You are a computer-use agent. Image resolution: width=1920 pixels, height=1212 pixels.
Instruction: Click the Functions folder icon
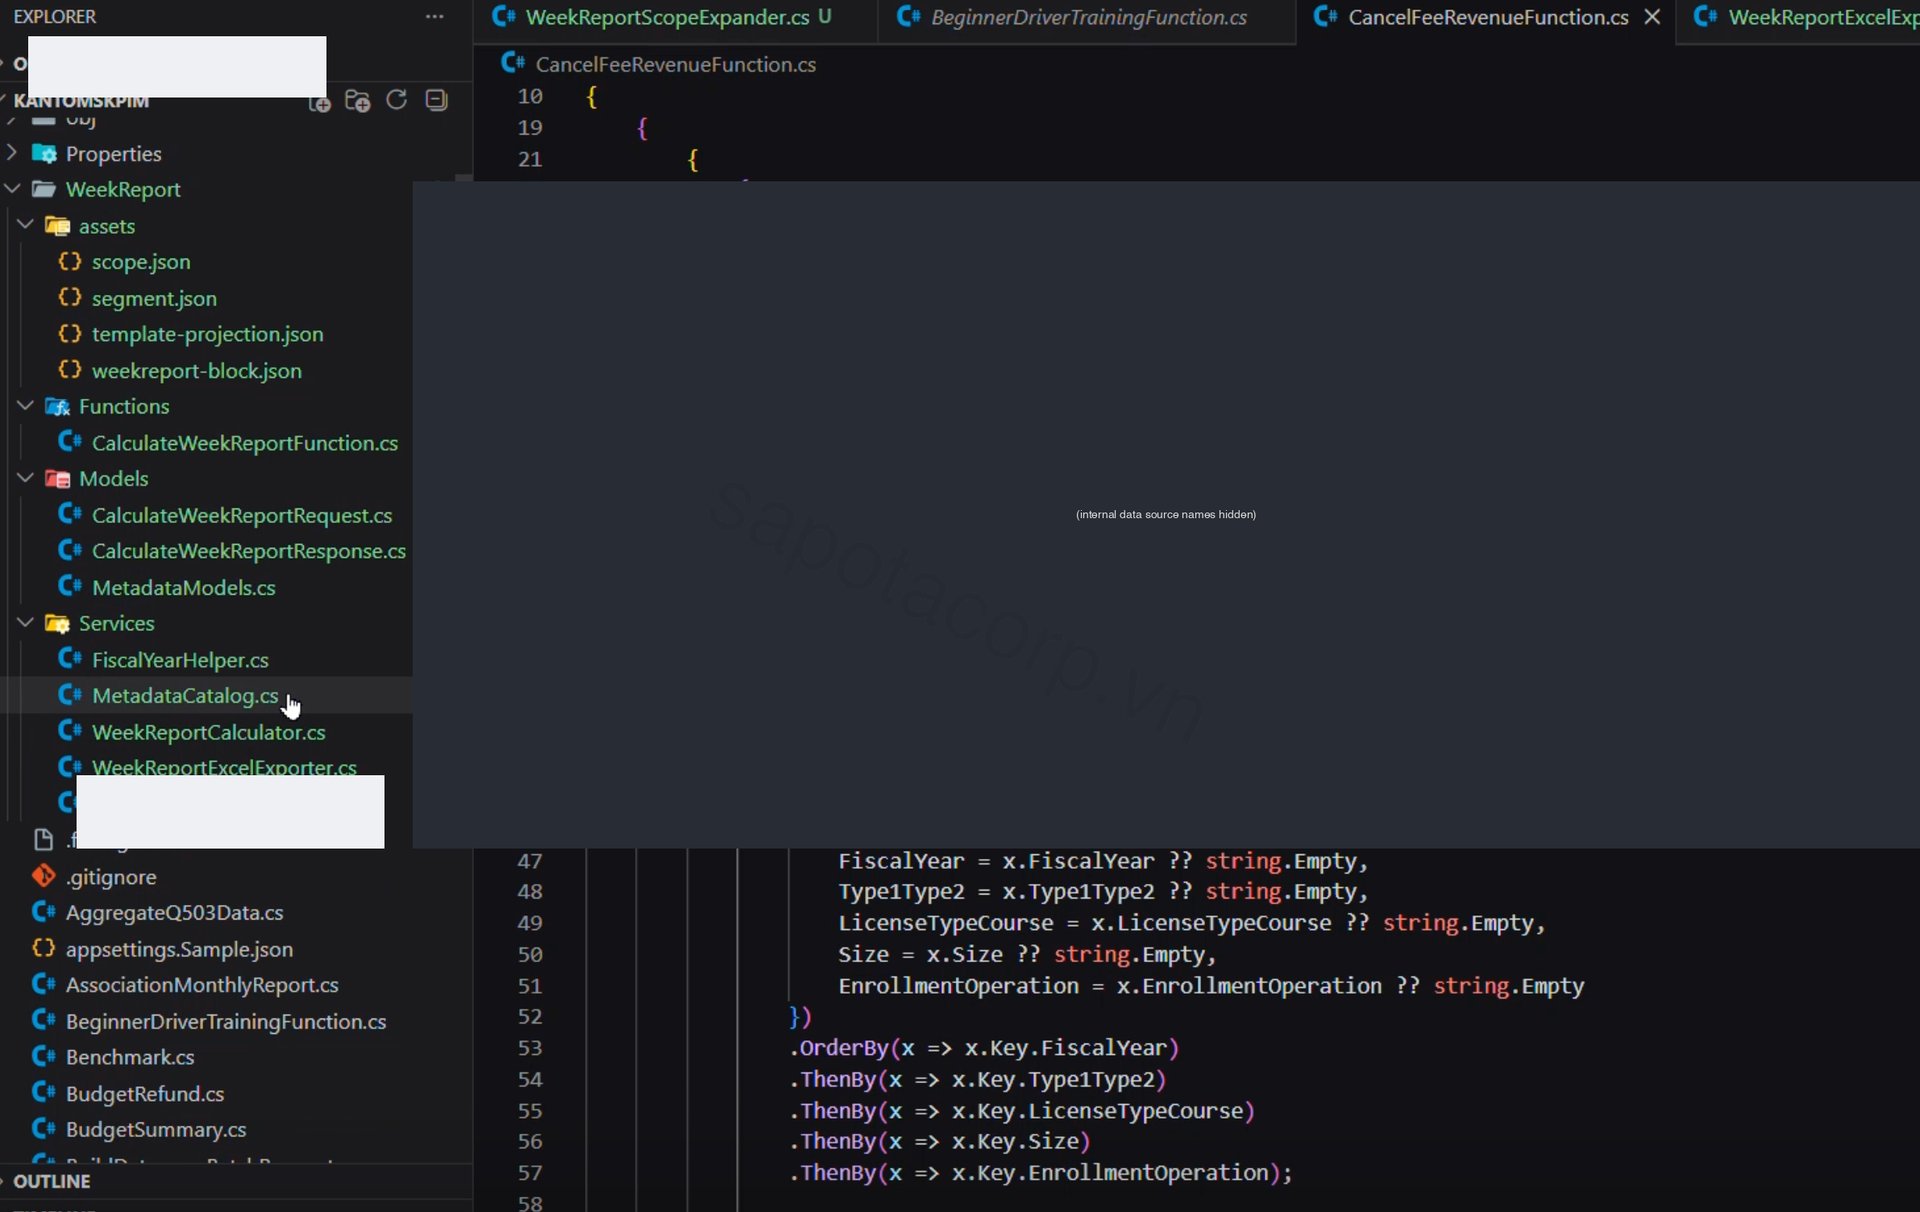coord(57,406)
